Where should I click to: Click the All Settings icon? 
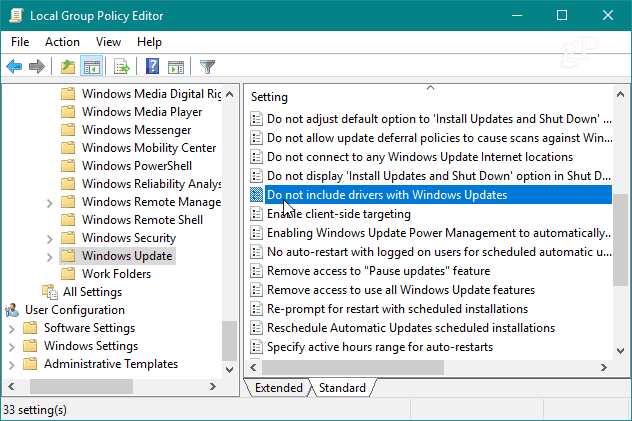pyautogui.click(x=50, y=292)
